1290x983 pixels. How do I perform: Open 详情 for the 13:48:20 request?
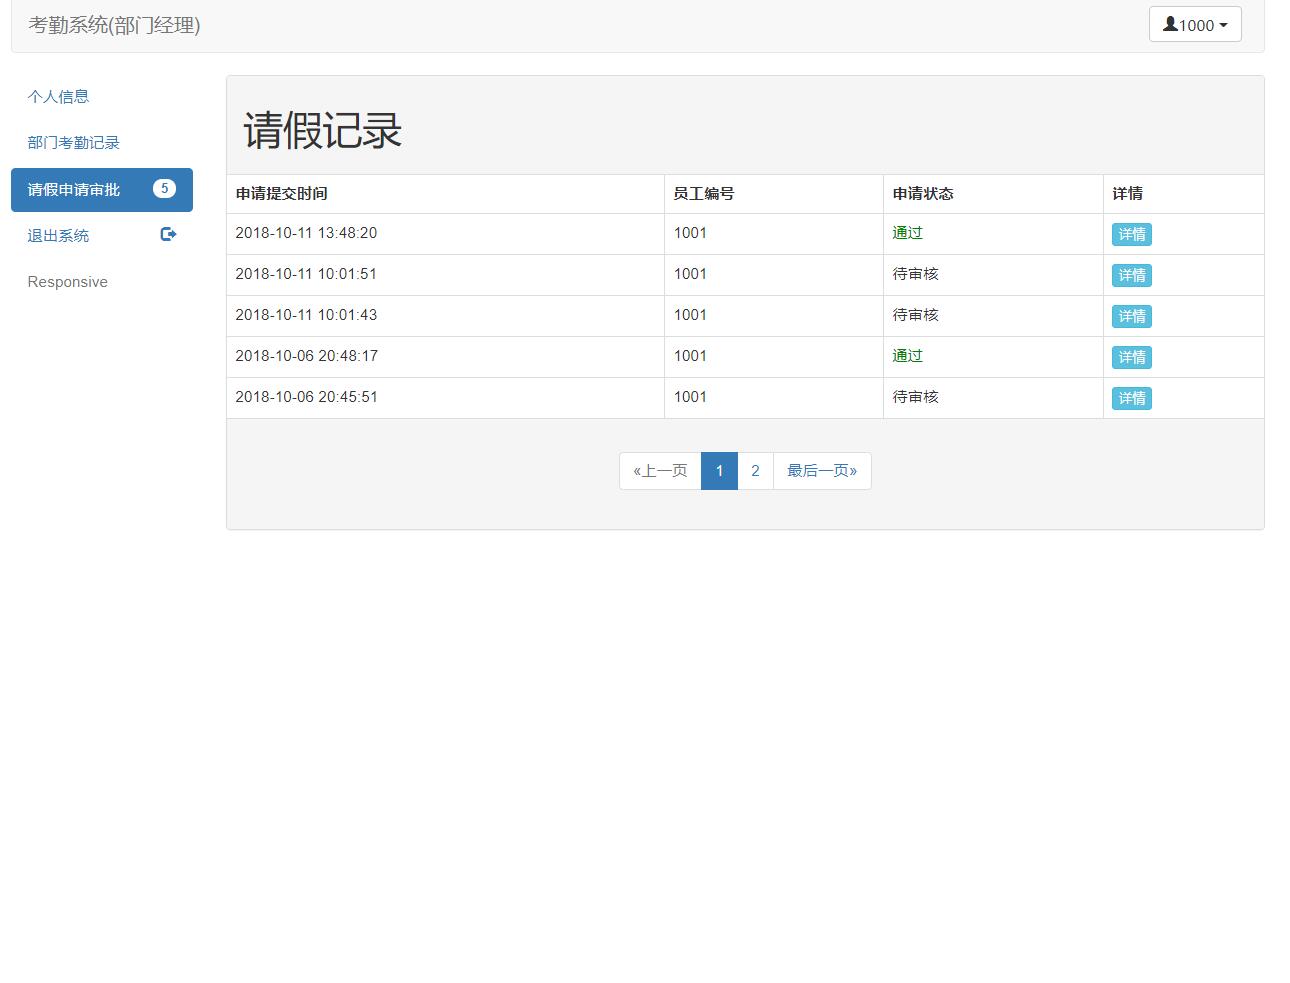(x=1131, y=234)
